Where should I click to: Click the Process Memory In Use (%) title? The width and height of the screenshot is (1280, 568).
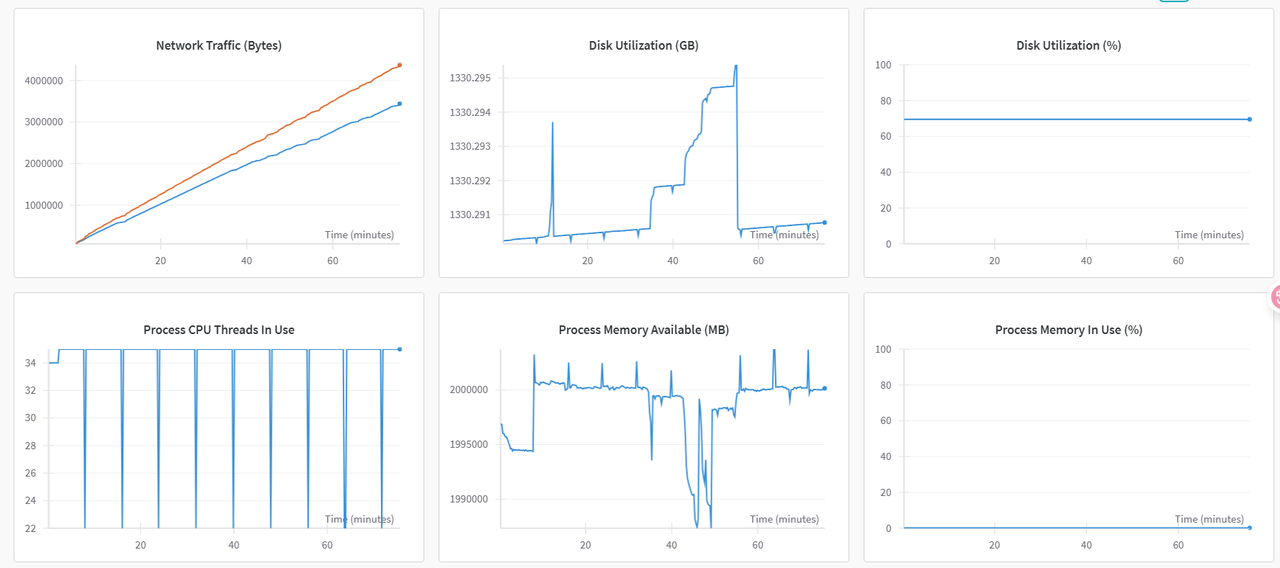[1068, 330]
